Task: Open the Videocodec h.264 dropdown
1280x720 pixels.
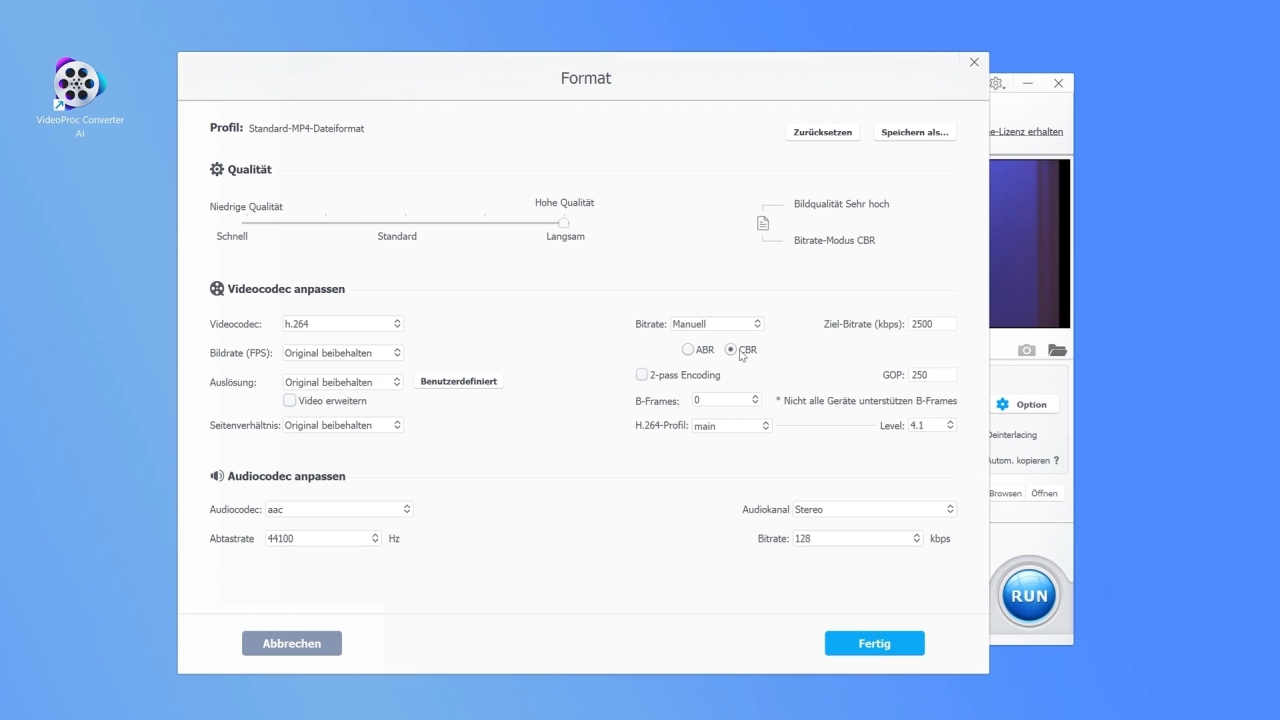Action: 343,324
